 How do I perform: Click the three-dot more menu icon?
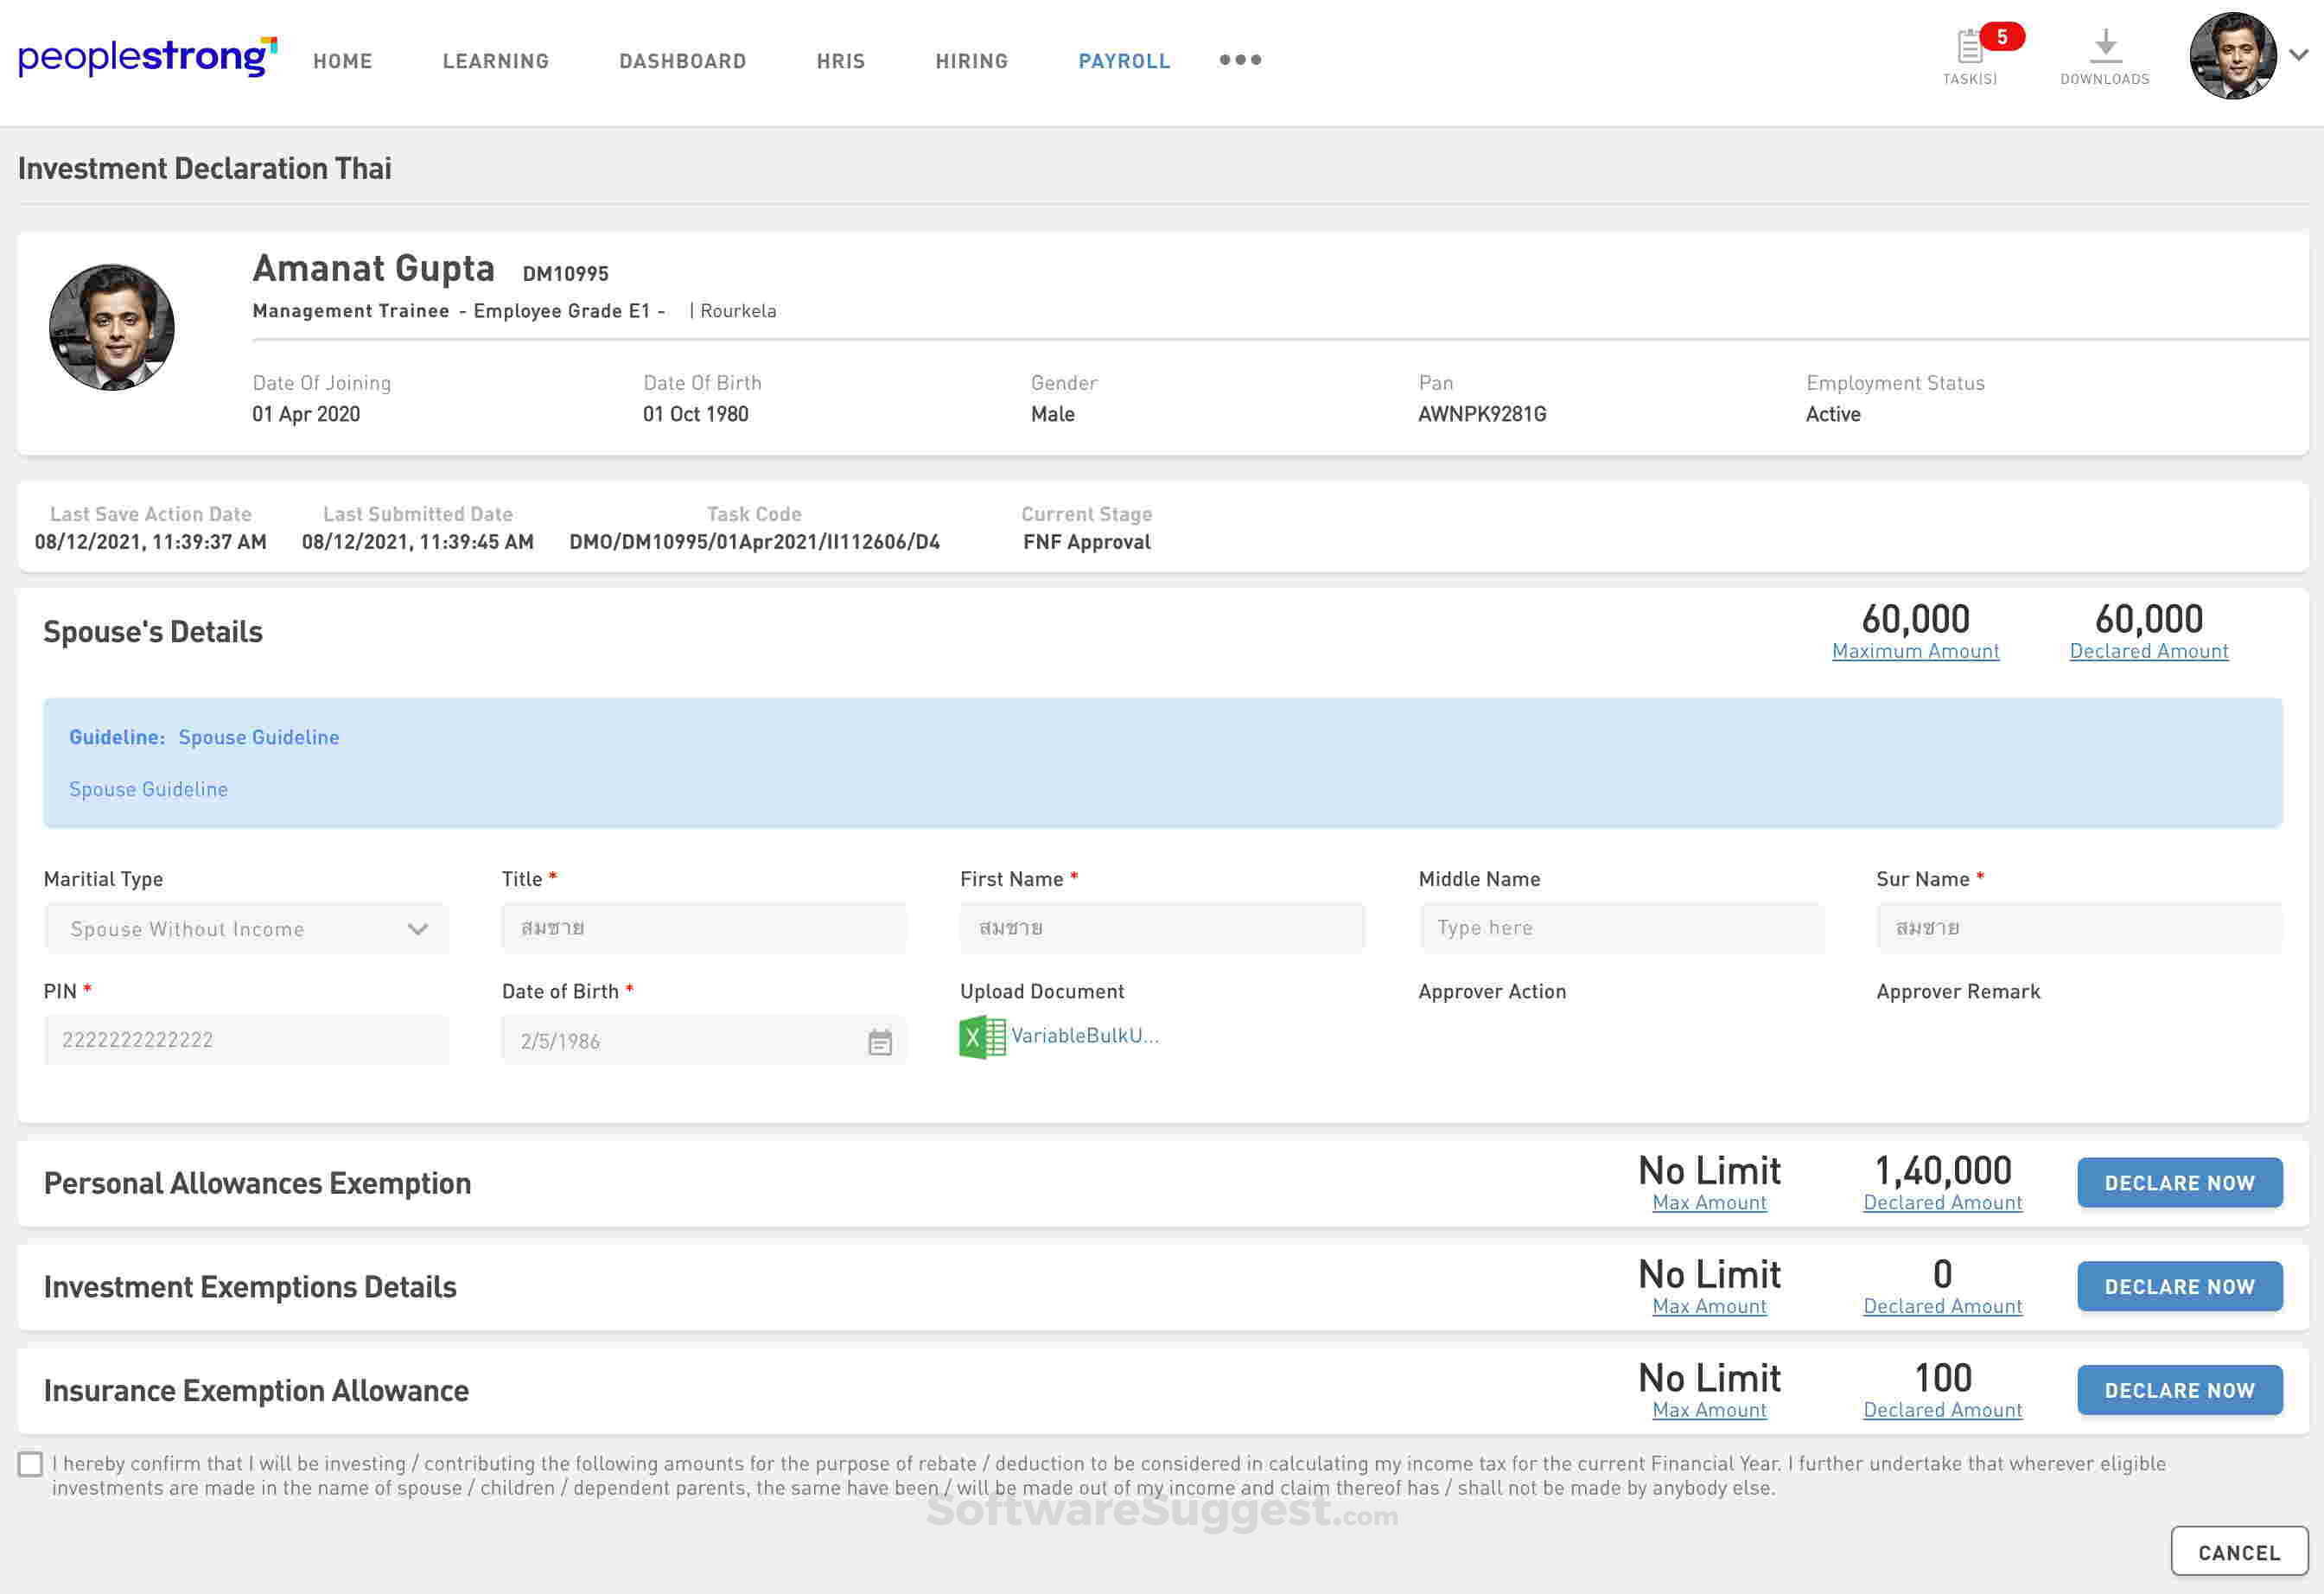pyautogui.click(x=1240, y=60)
